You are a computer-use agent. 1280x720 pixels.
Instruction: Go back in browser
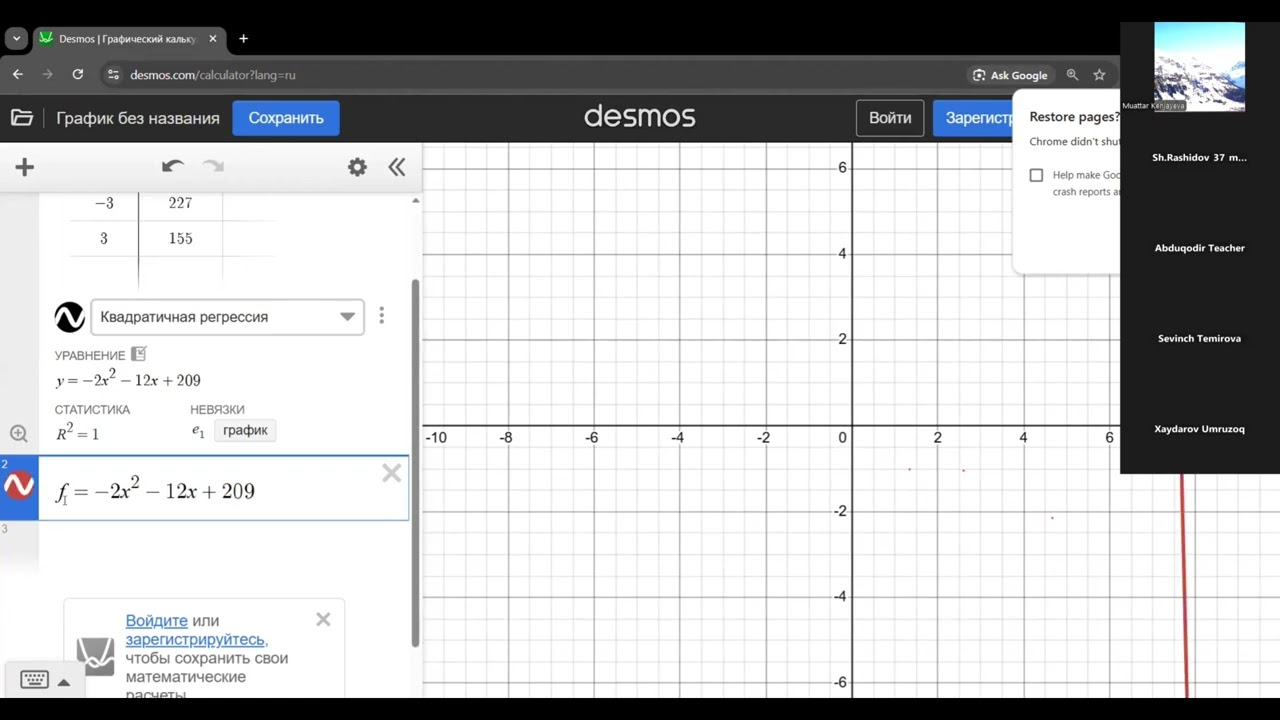pyautogui.click(x=17, y=74)
